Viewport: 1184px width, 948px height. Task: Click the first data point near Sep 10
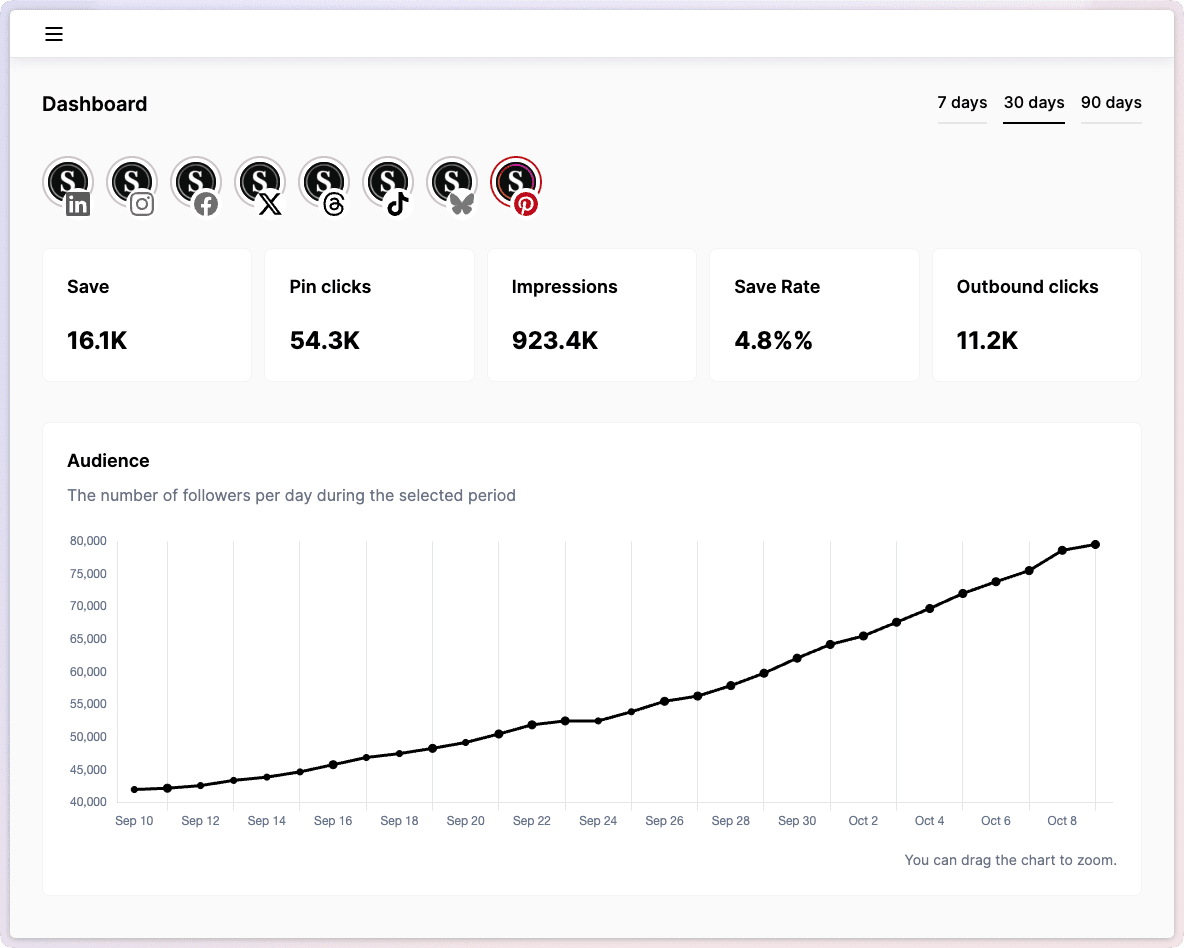[x=134, y=790]
